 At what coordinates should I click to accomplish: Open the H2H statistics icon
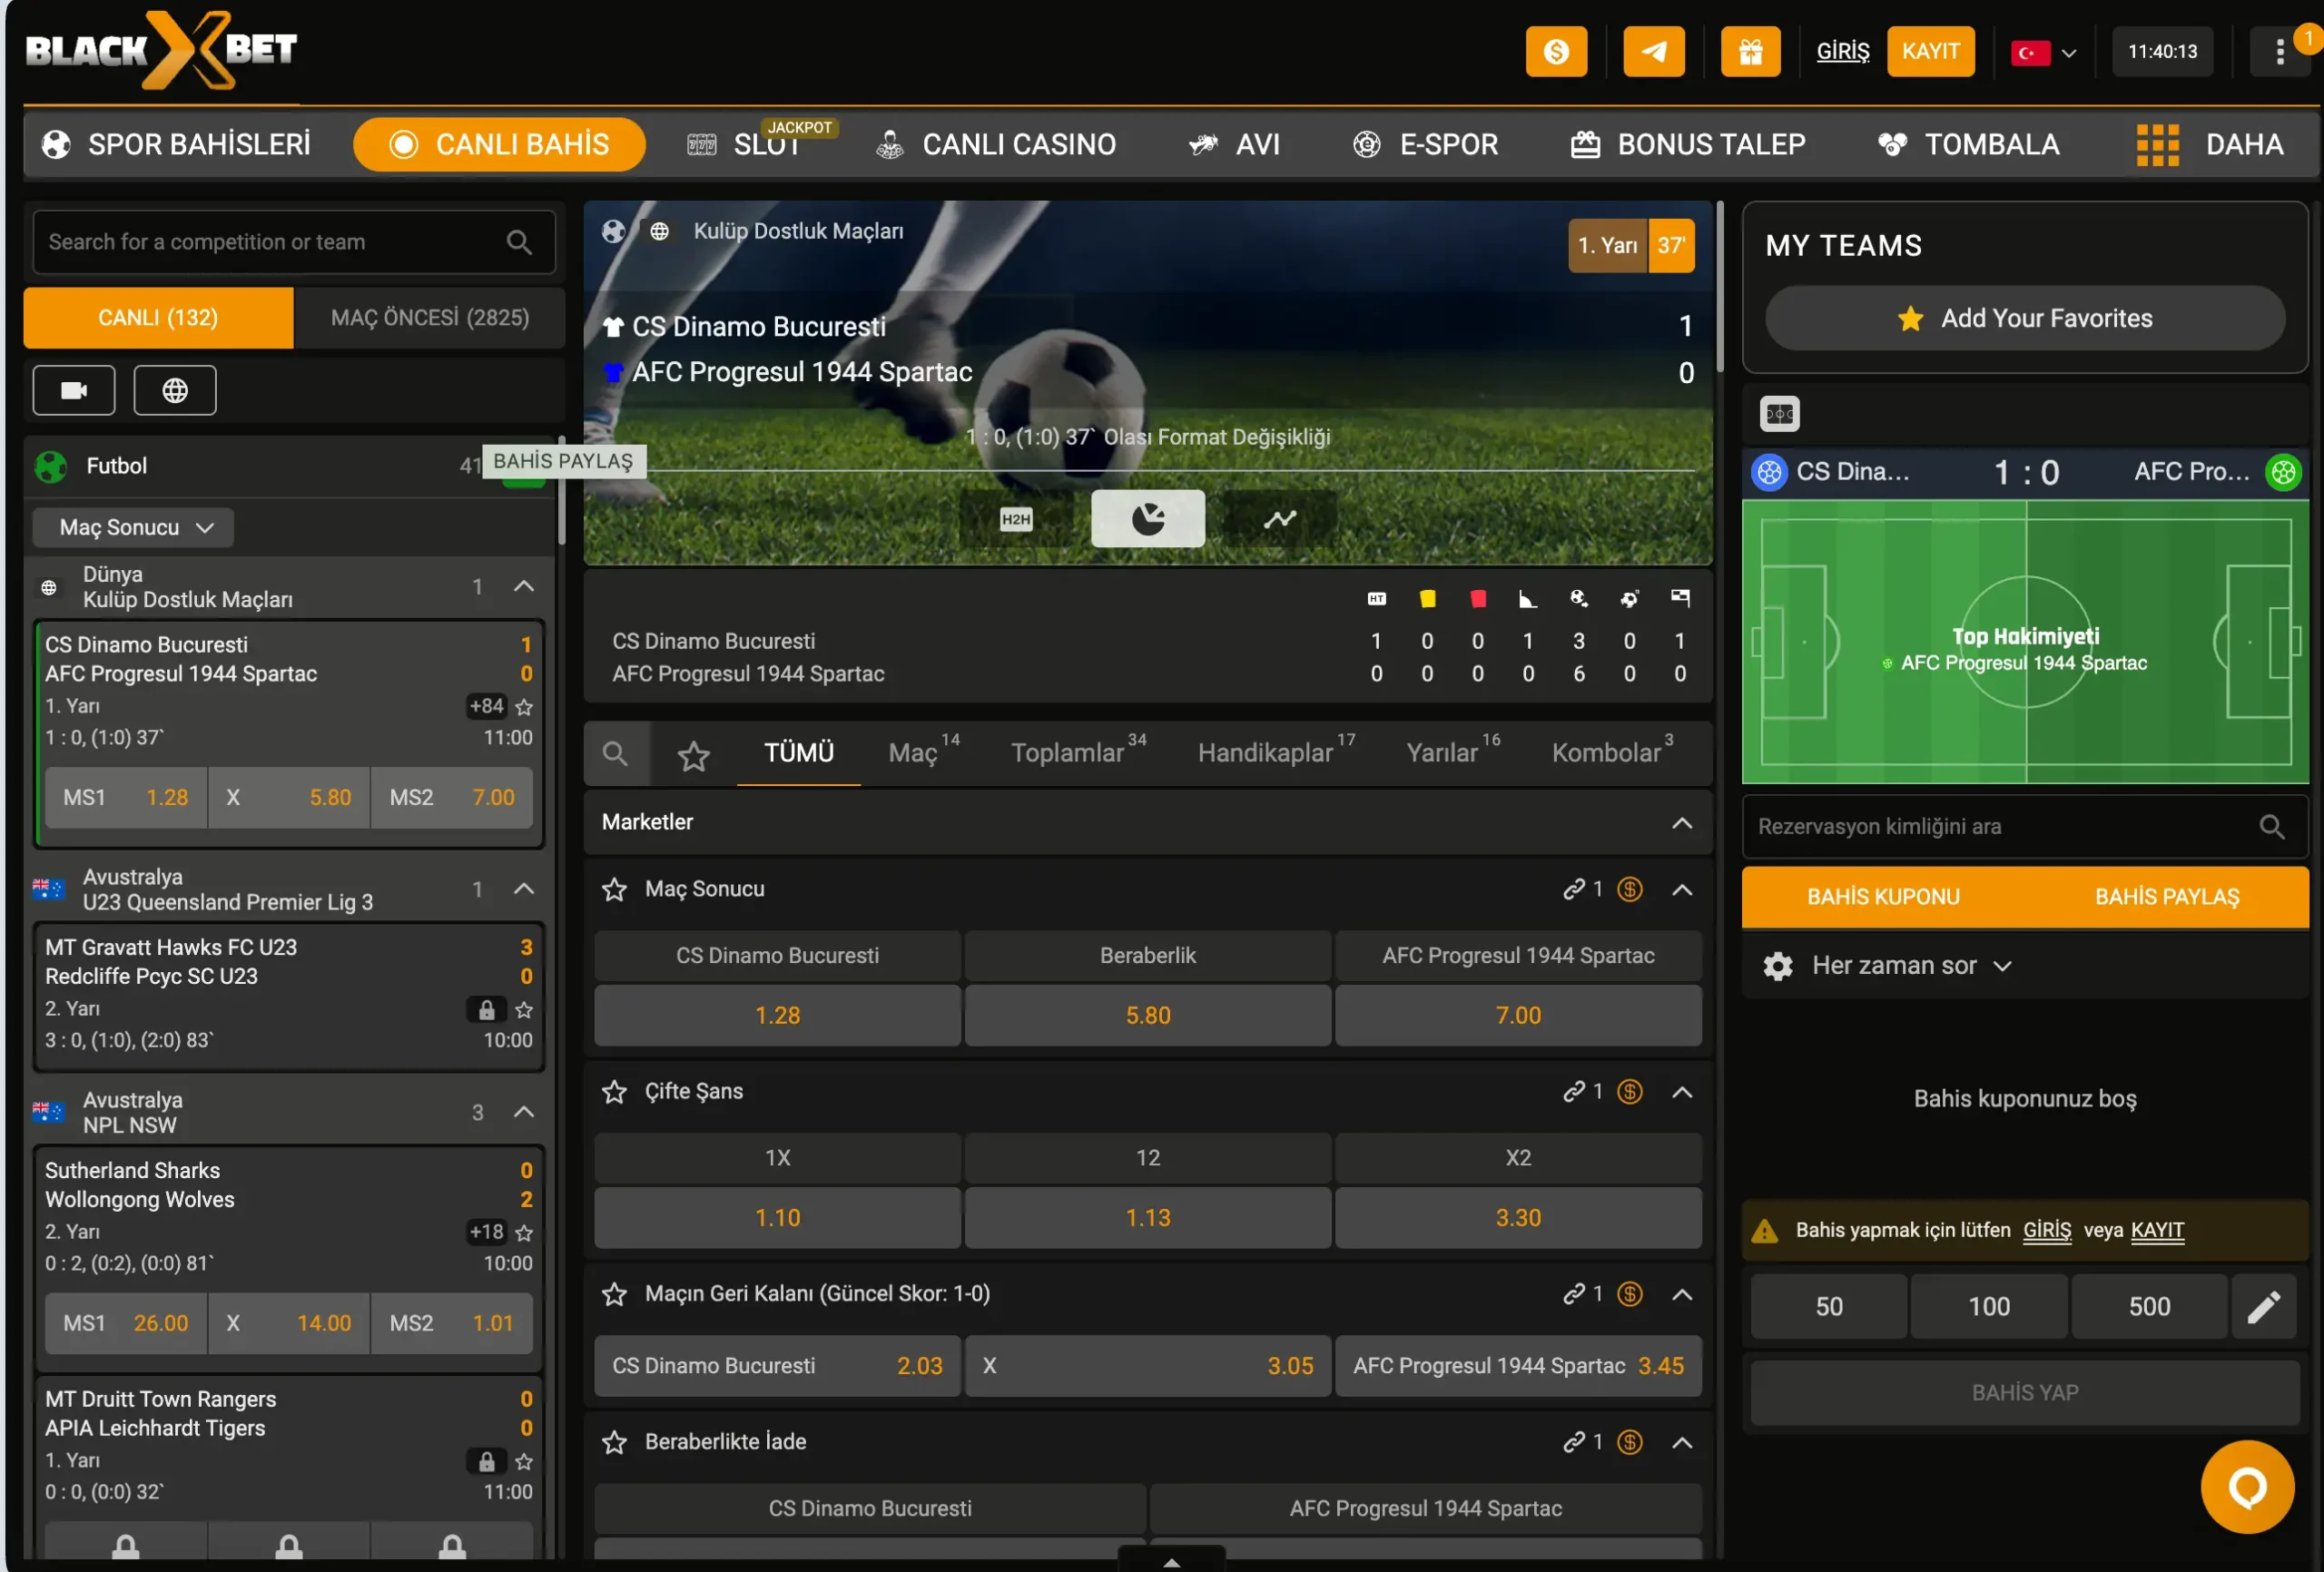tap(1016, 519)
